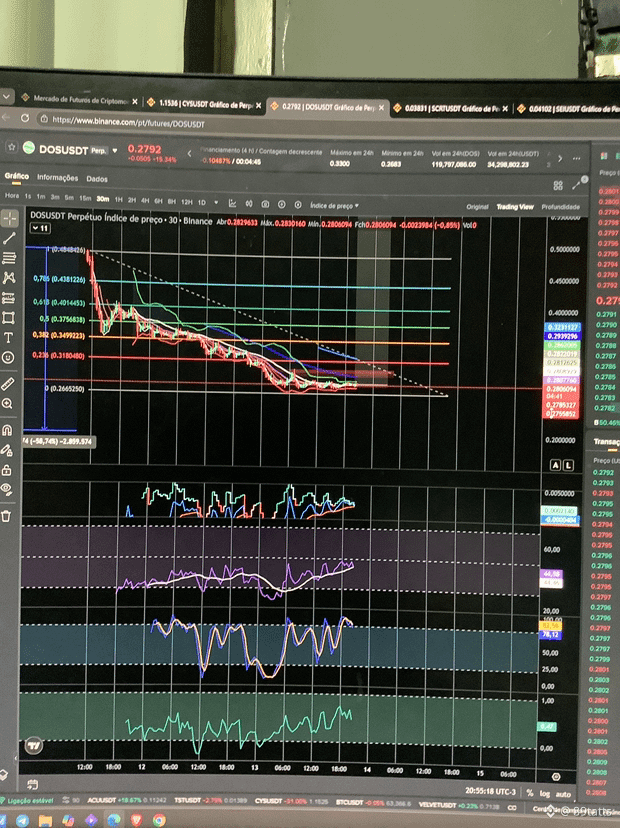Expand the collapsed indicator legend showing 11

pos(40,228)
